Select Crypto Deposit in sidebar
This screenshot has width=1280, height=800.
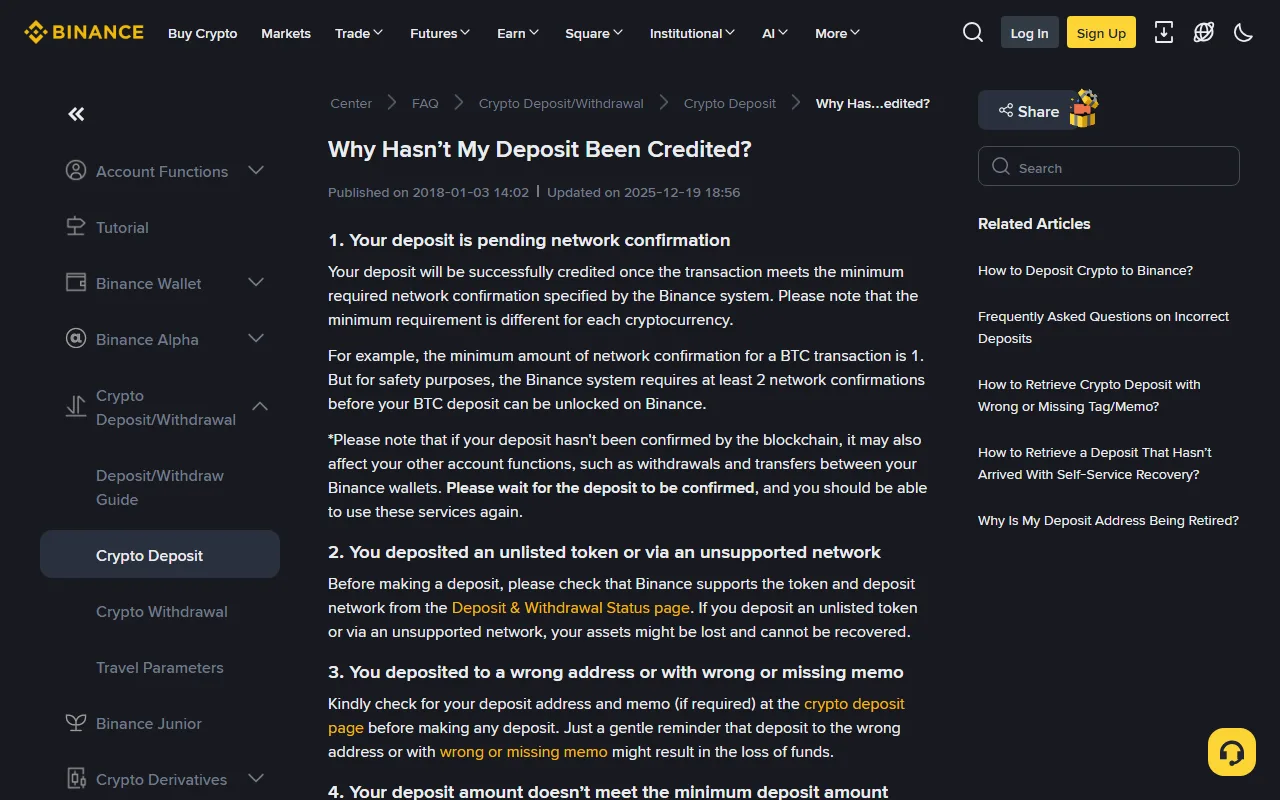160,554
